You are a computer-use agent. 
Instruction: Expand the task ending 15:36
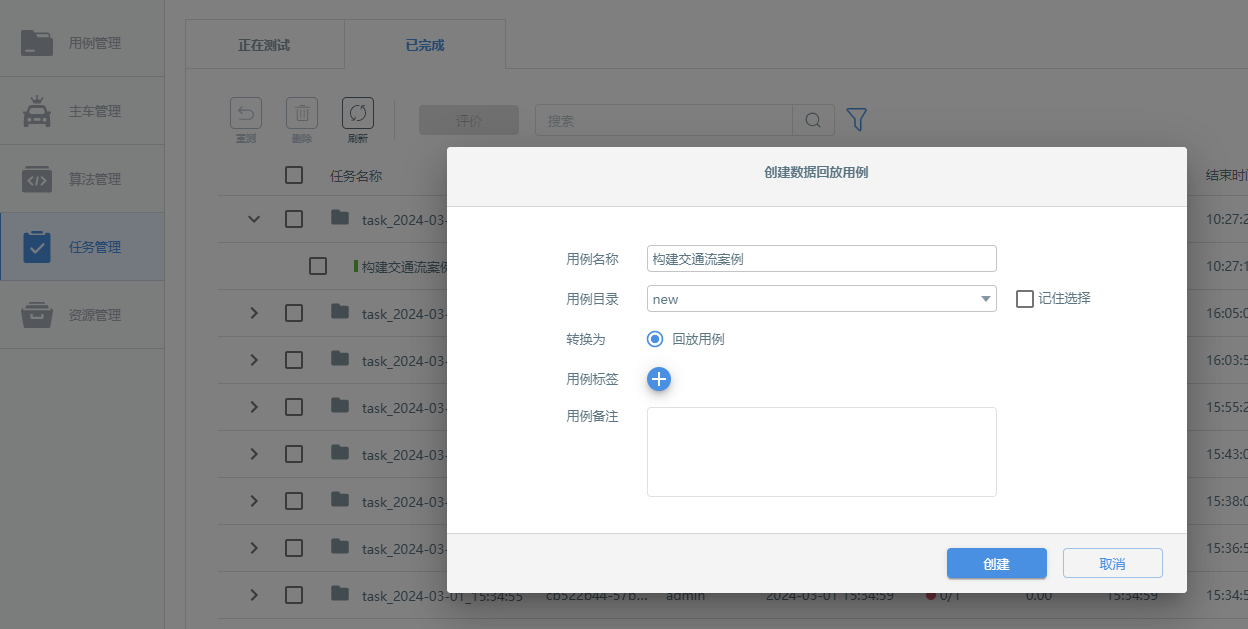[254, 548]
